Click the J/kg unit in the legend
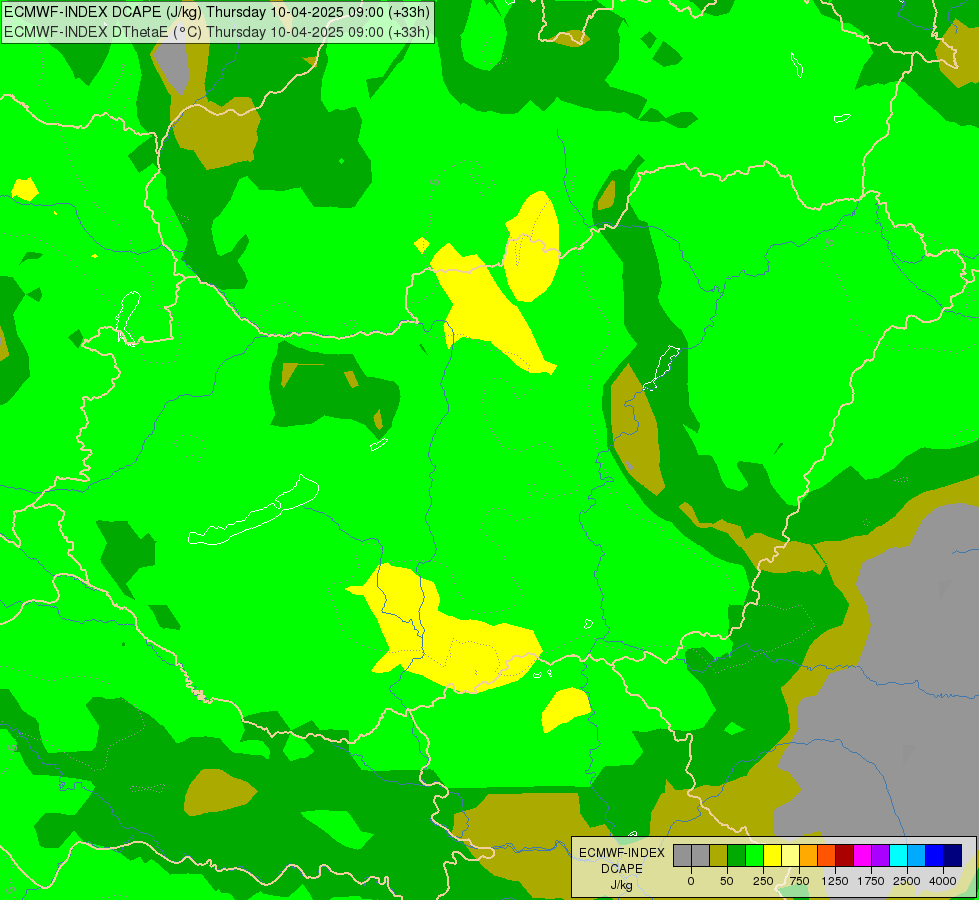Image resolution: width=979 pixels, height=900 pixels. pos(622,885)
